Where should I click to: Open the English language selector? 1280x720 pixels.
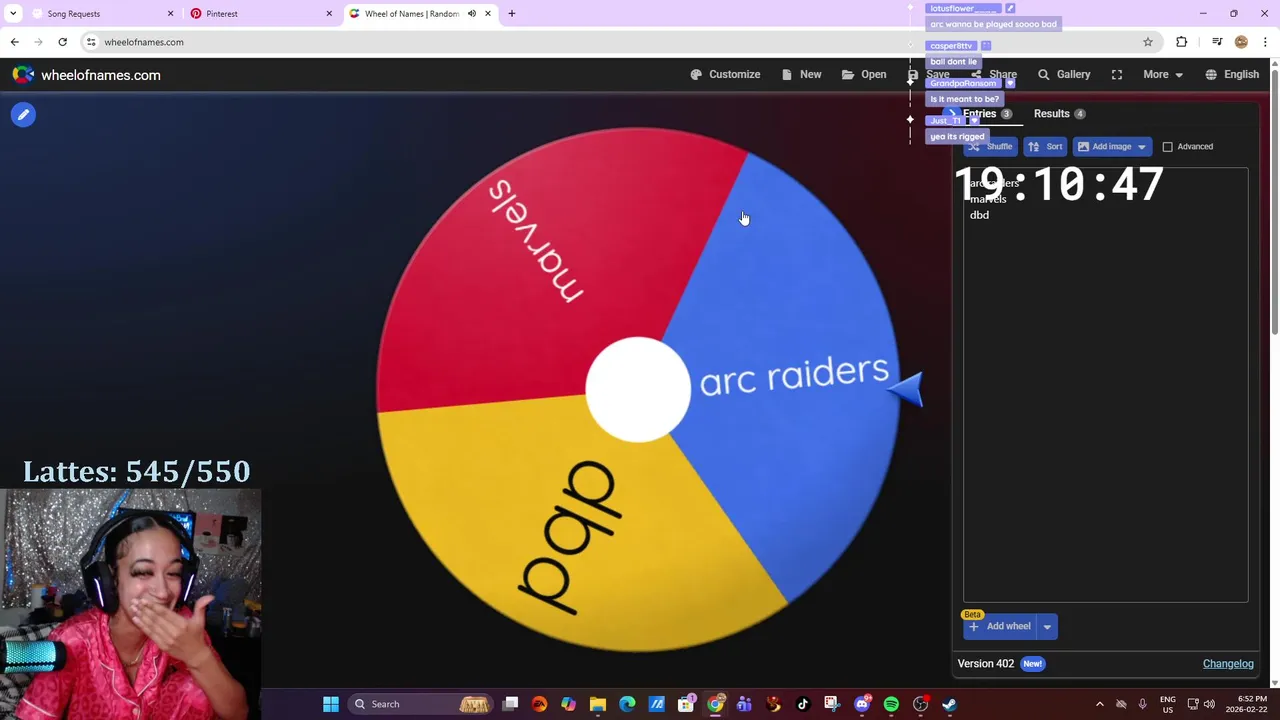(x=1232, y=75)
